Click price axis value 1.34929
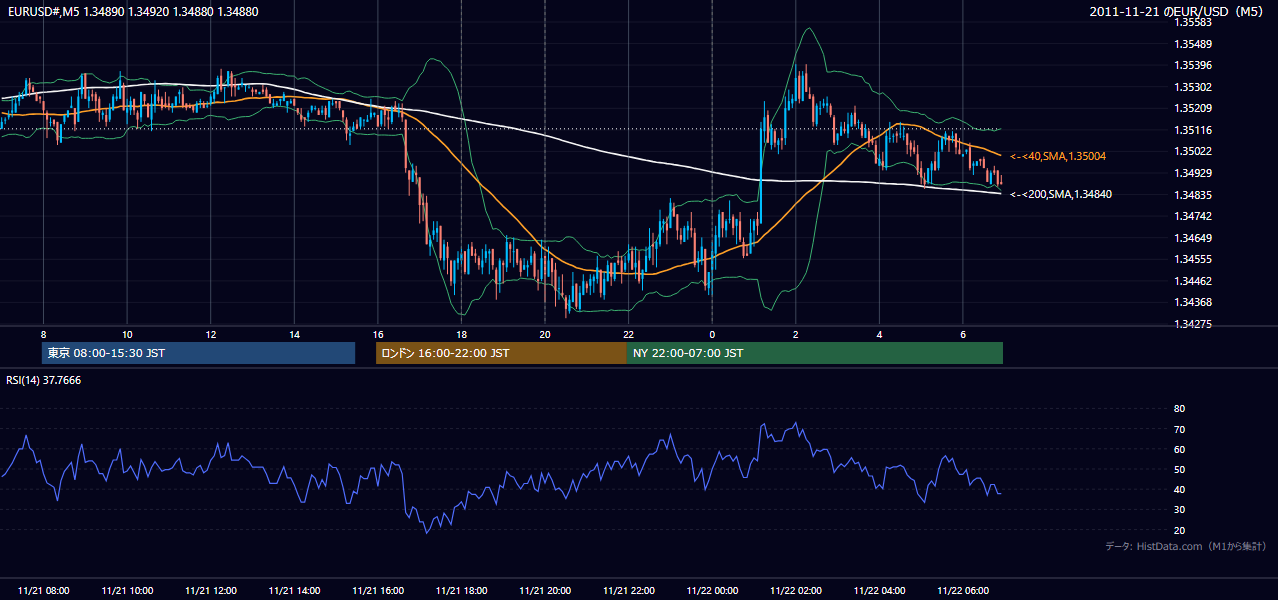This screenshot has height=600, width=1278. [x=1193, y=173]
